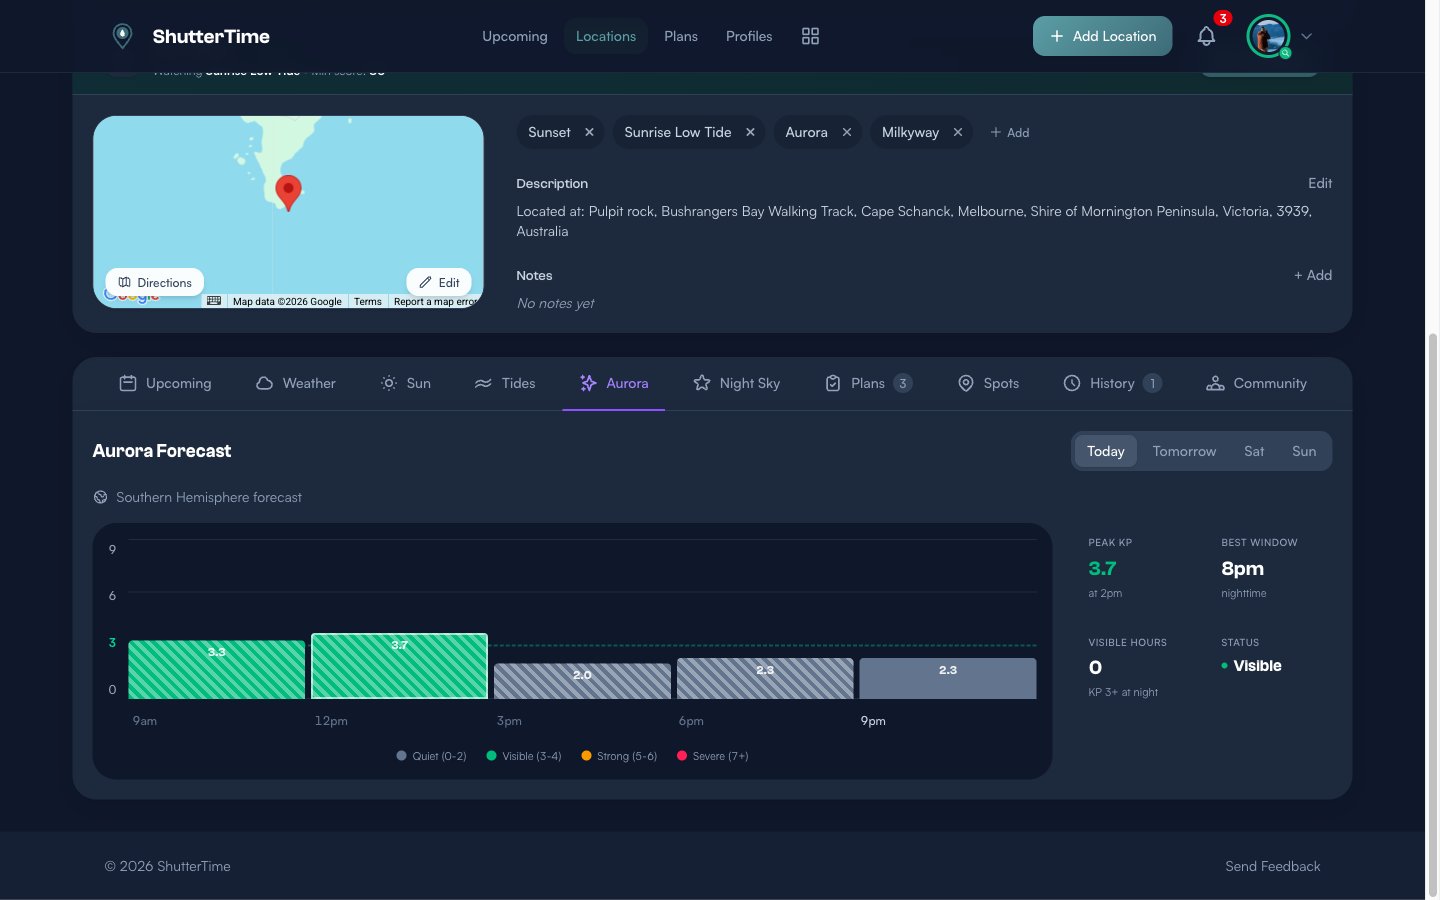Click the Peak KP value 3.7
The height and width of the screenshot is (900, 1440).
click(1102, 568)
